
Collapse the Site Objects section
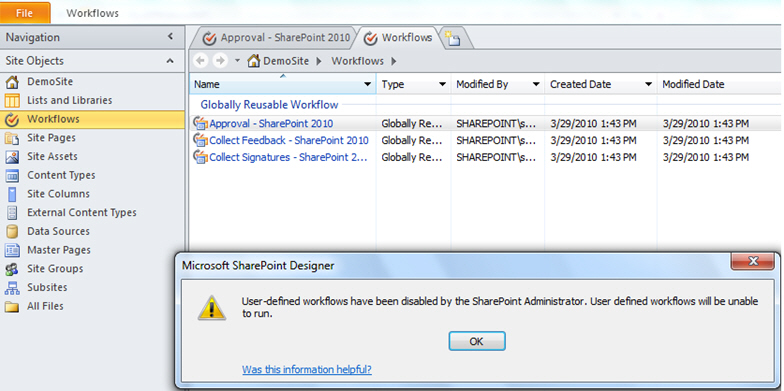point(170,61)
